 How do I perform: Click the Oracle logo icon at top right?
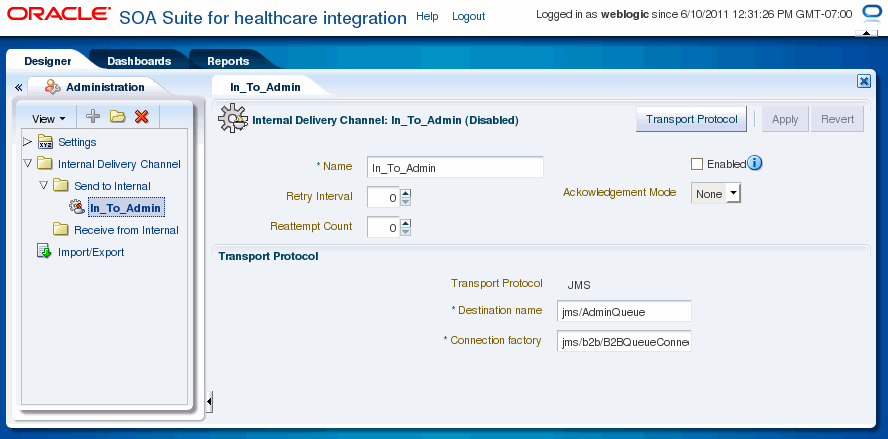(x=869, y=12)
